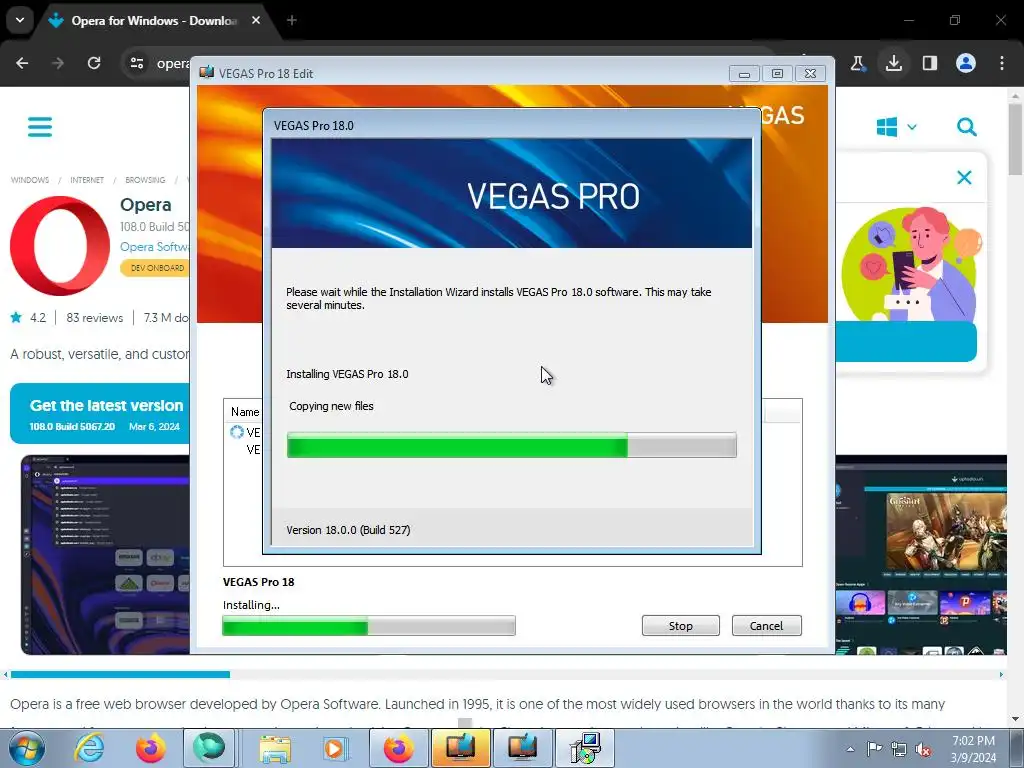The width and height of the screenshot is (1024, 768).
Task: Close the Opera for Windows tab
Action: (256, 20)
